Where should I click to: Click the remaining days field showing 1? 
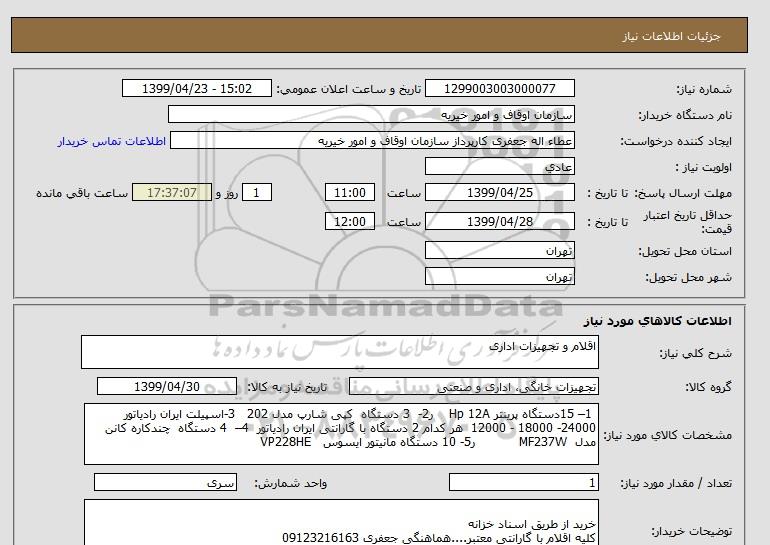(x=256, y=192)
